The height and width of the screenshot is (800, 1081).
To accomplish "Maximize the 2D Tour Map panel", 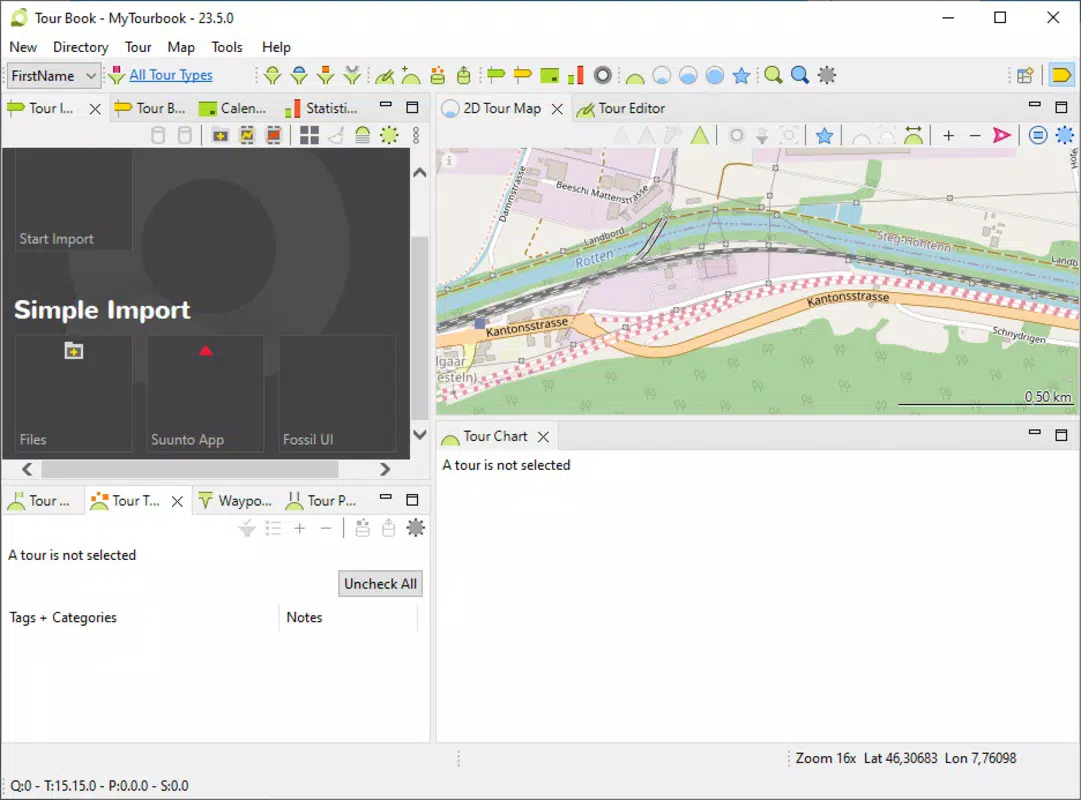I will point(1061,107).
